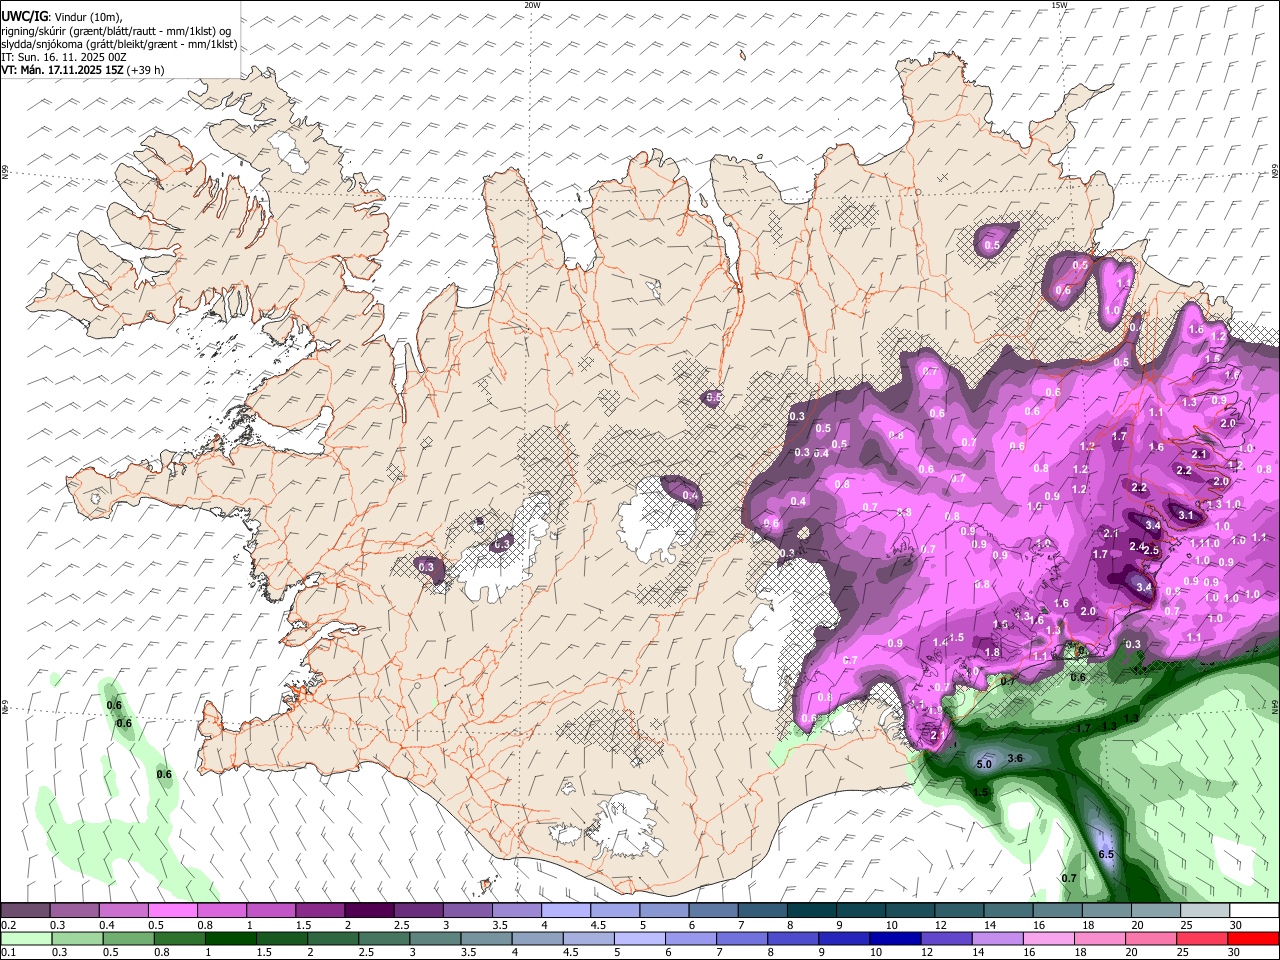Click the 6.5 rainfall value offshore
The image size is (1280, 960).
pyautogui.click(x=1106, y=855)
